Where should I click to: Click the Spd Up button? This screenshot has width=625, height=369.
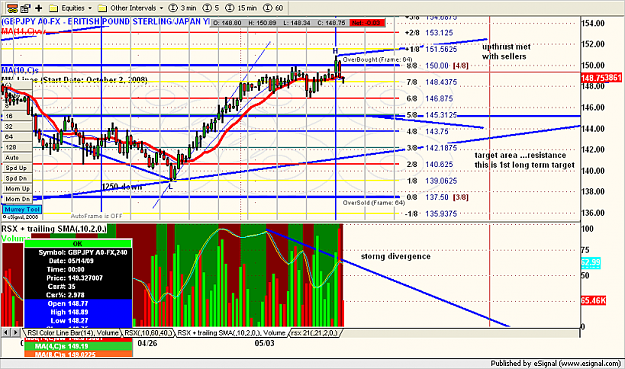(x=16, y=168)
